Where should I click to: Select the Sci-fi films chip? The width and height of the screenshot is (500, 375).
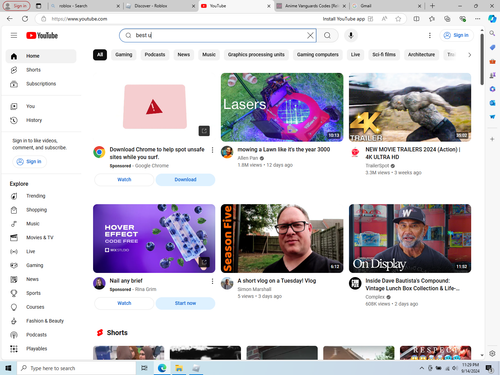tap(384, 55)
